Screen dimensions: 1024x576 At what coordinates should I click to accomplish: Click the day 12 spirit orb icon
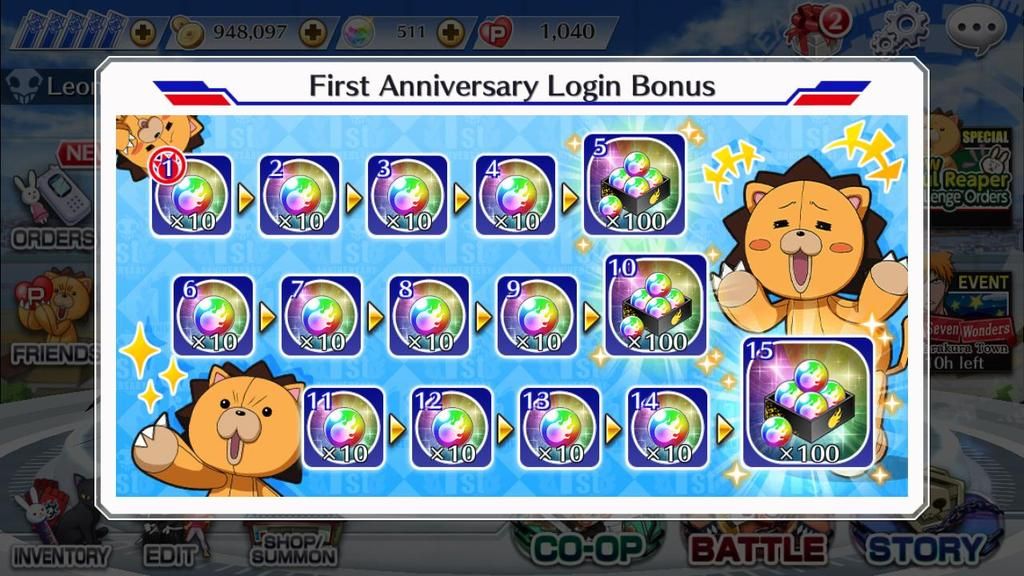tap(451, 428)
